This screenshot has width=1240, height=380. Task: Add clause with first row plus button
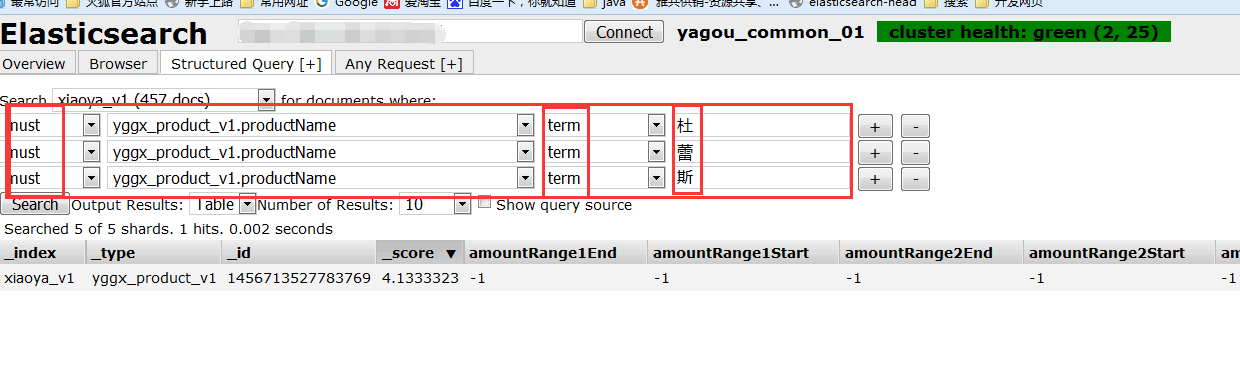874,126
